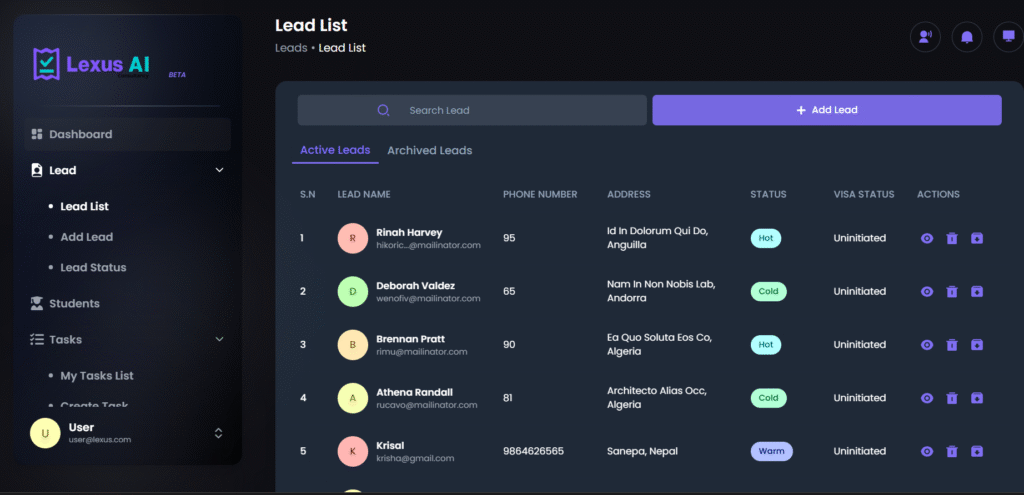Image resolution: width=1024 pixels, height=495 pixels.
Task: Open the voice assistant icon in header
Action: click(925, 37)
